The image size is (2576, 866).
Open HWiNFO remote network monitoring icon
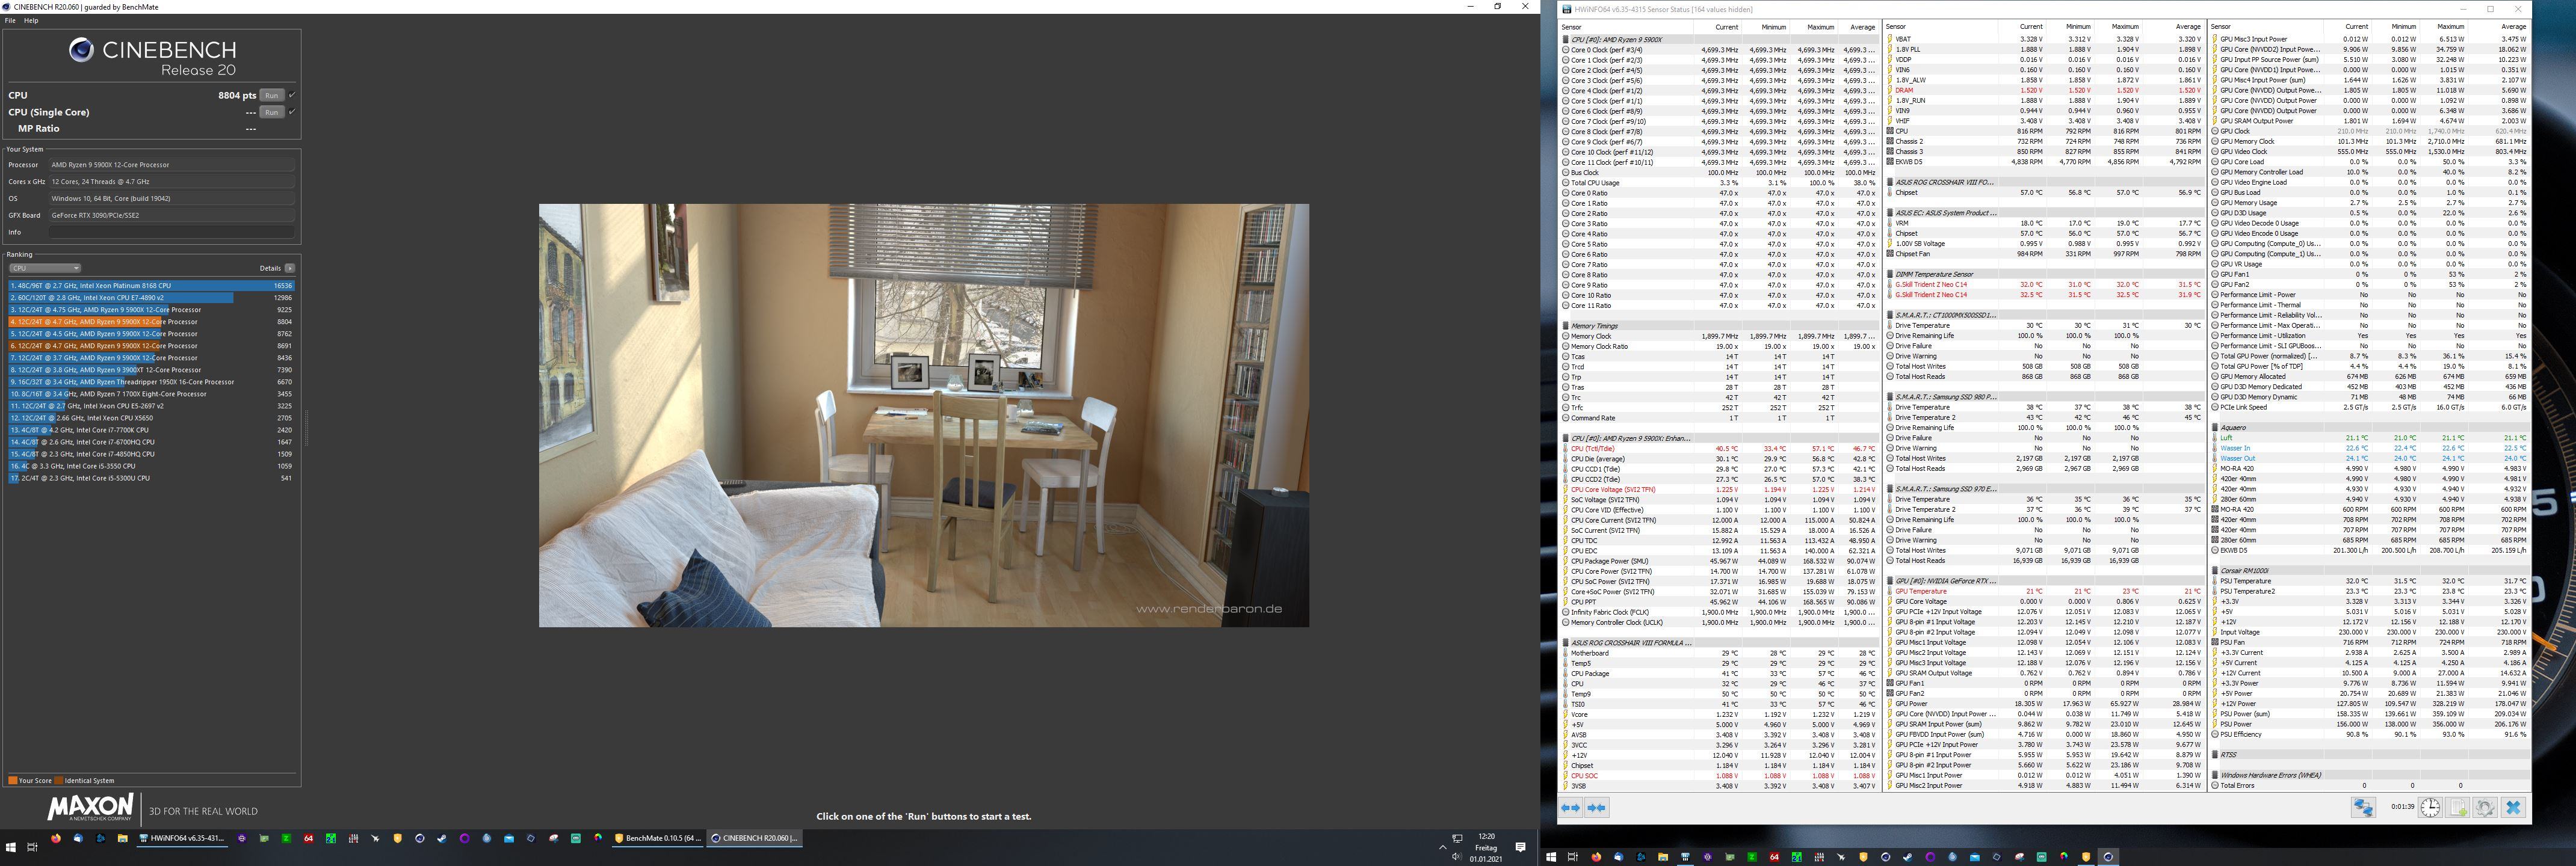2363,808
